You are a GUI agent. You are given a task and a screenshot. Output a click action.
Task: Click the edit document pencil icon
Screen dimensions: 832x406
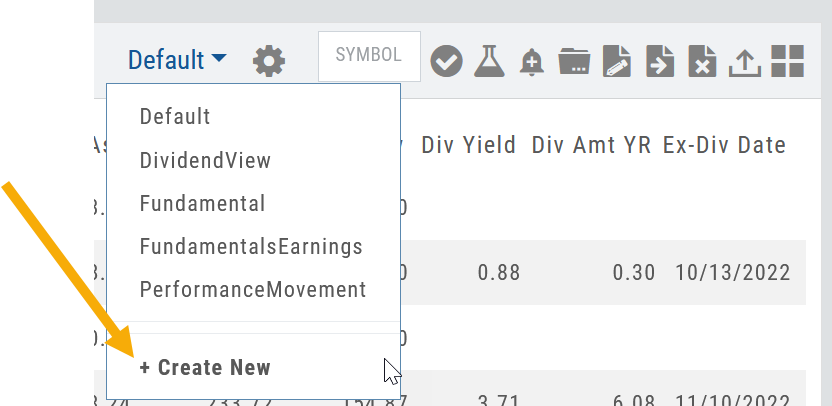[x=617, y=61]
